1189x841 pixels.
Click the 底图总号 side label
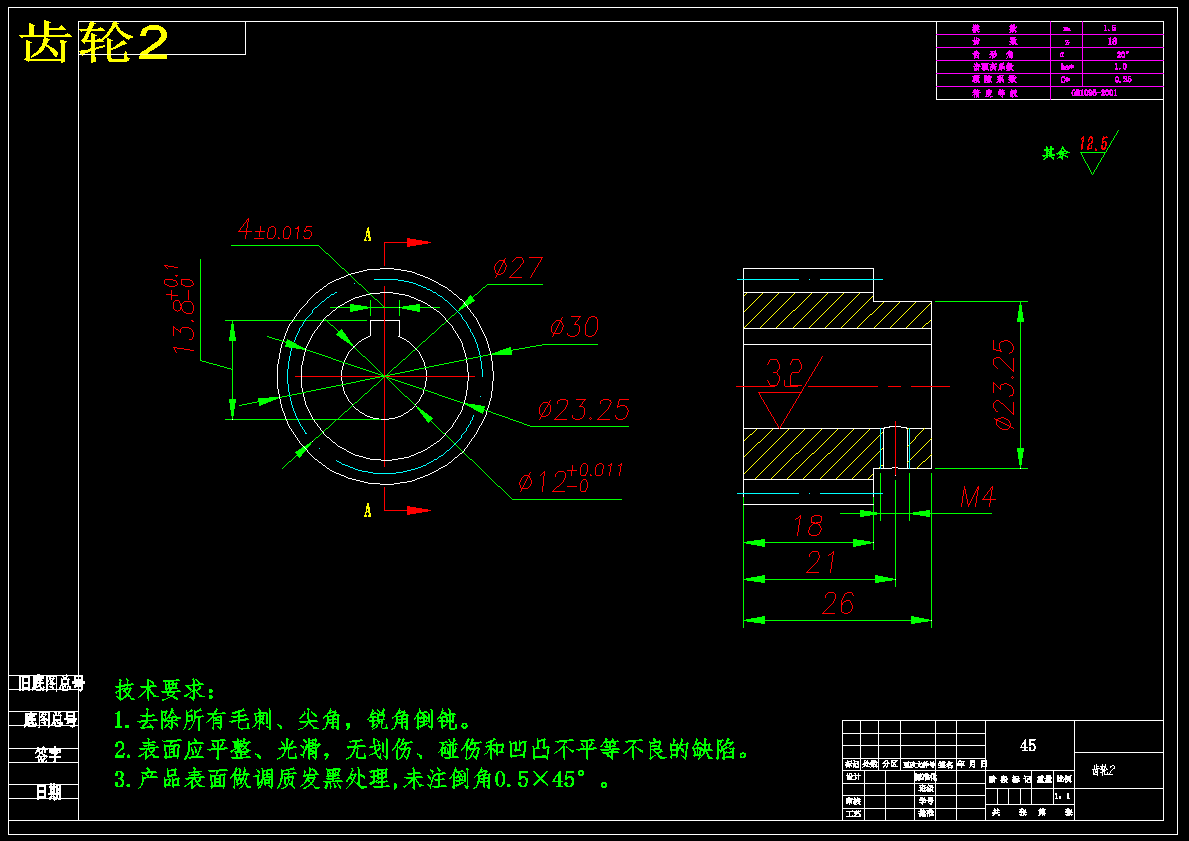tap(51, 719)
